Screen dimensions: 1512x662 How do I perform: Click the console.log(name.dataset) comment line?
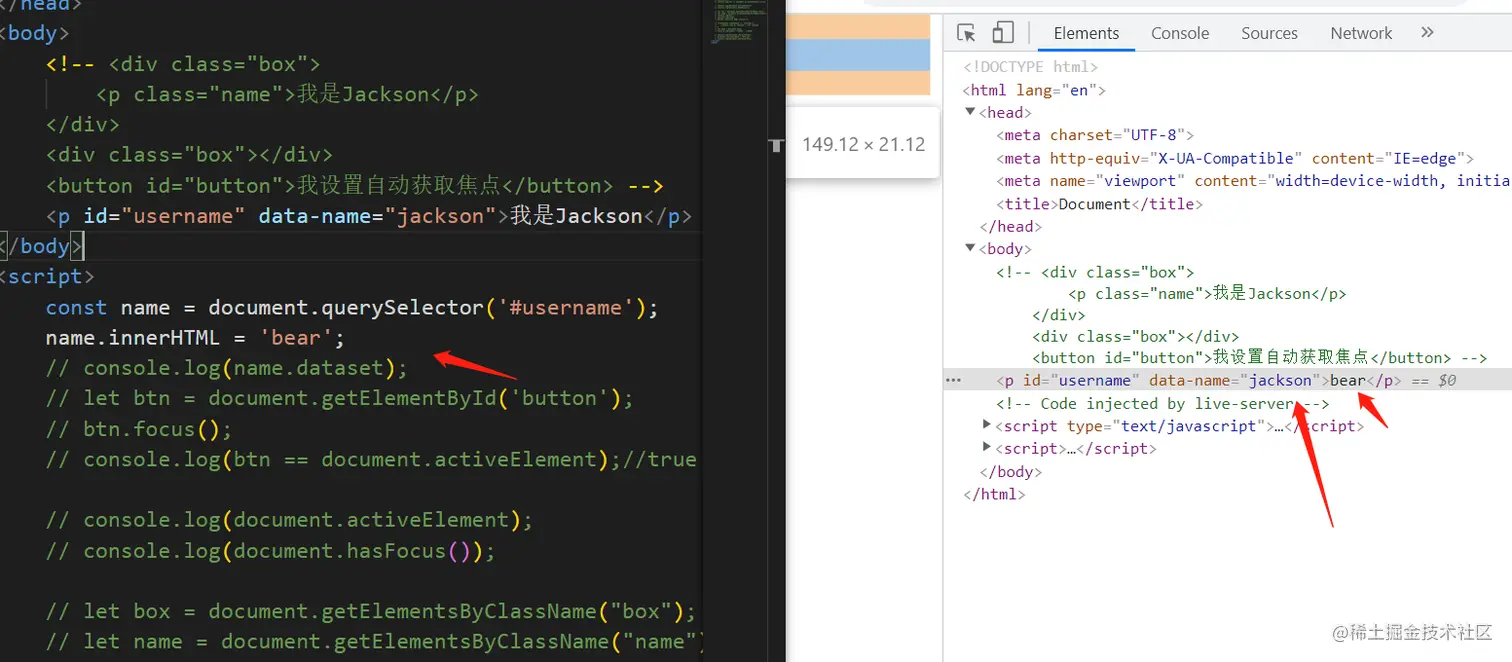tap(226, 368)
